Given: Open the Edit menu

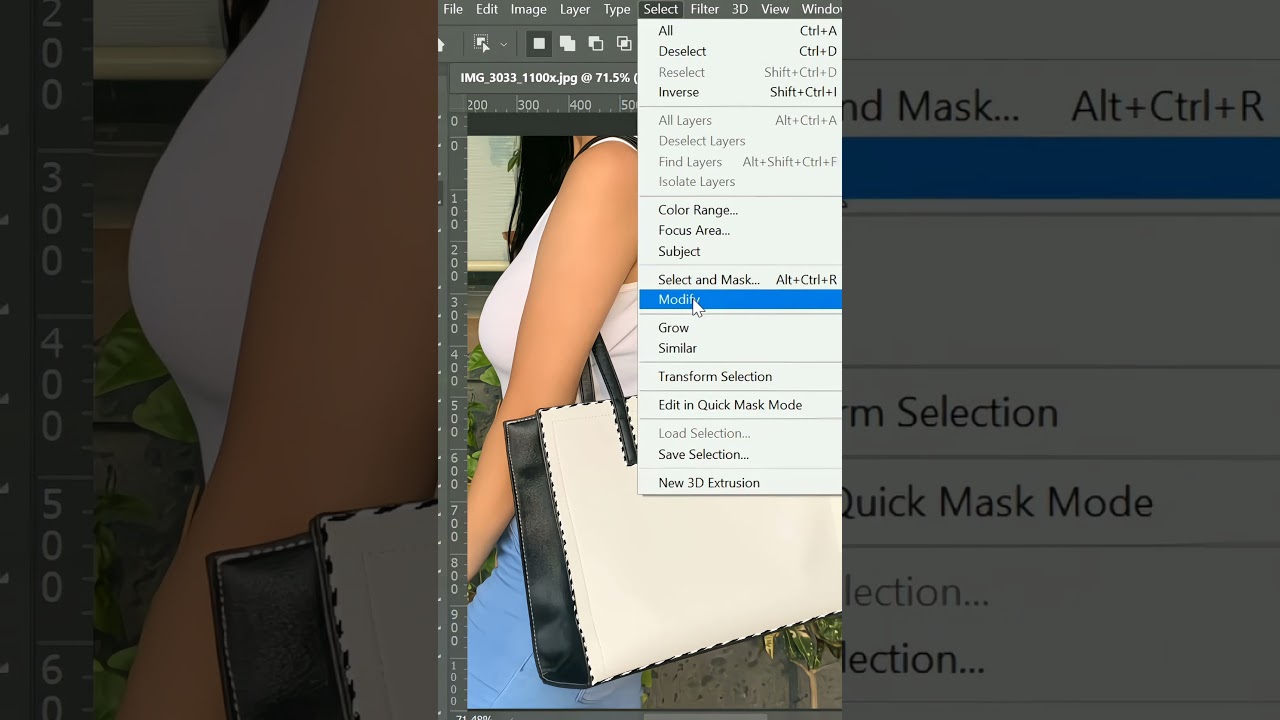Looking at the screenshot, I should [487, 9].
